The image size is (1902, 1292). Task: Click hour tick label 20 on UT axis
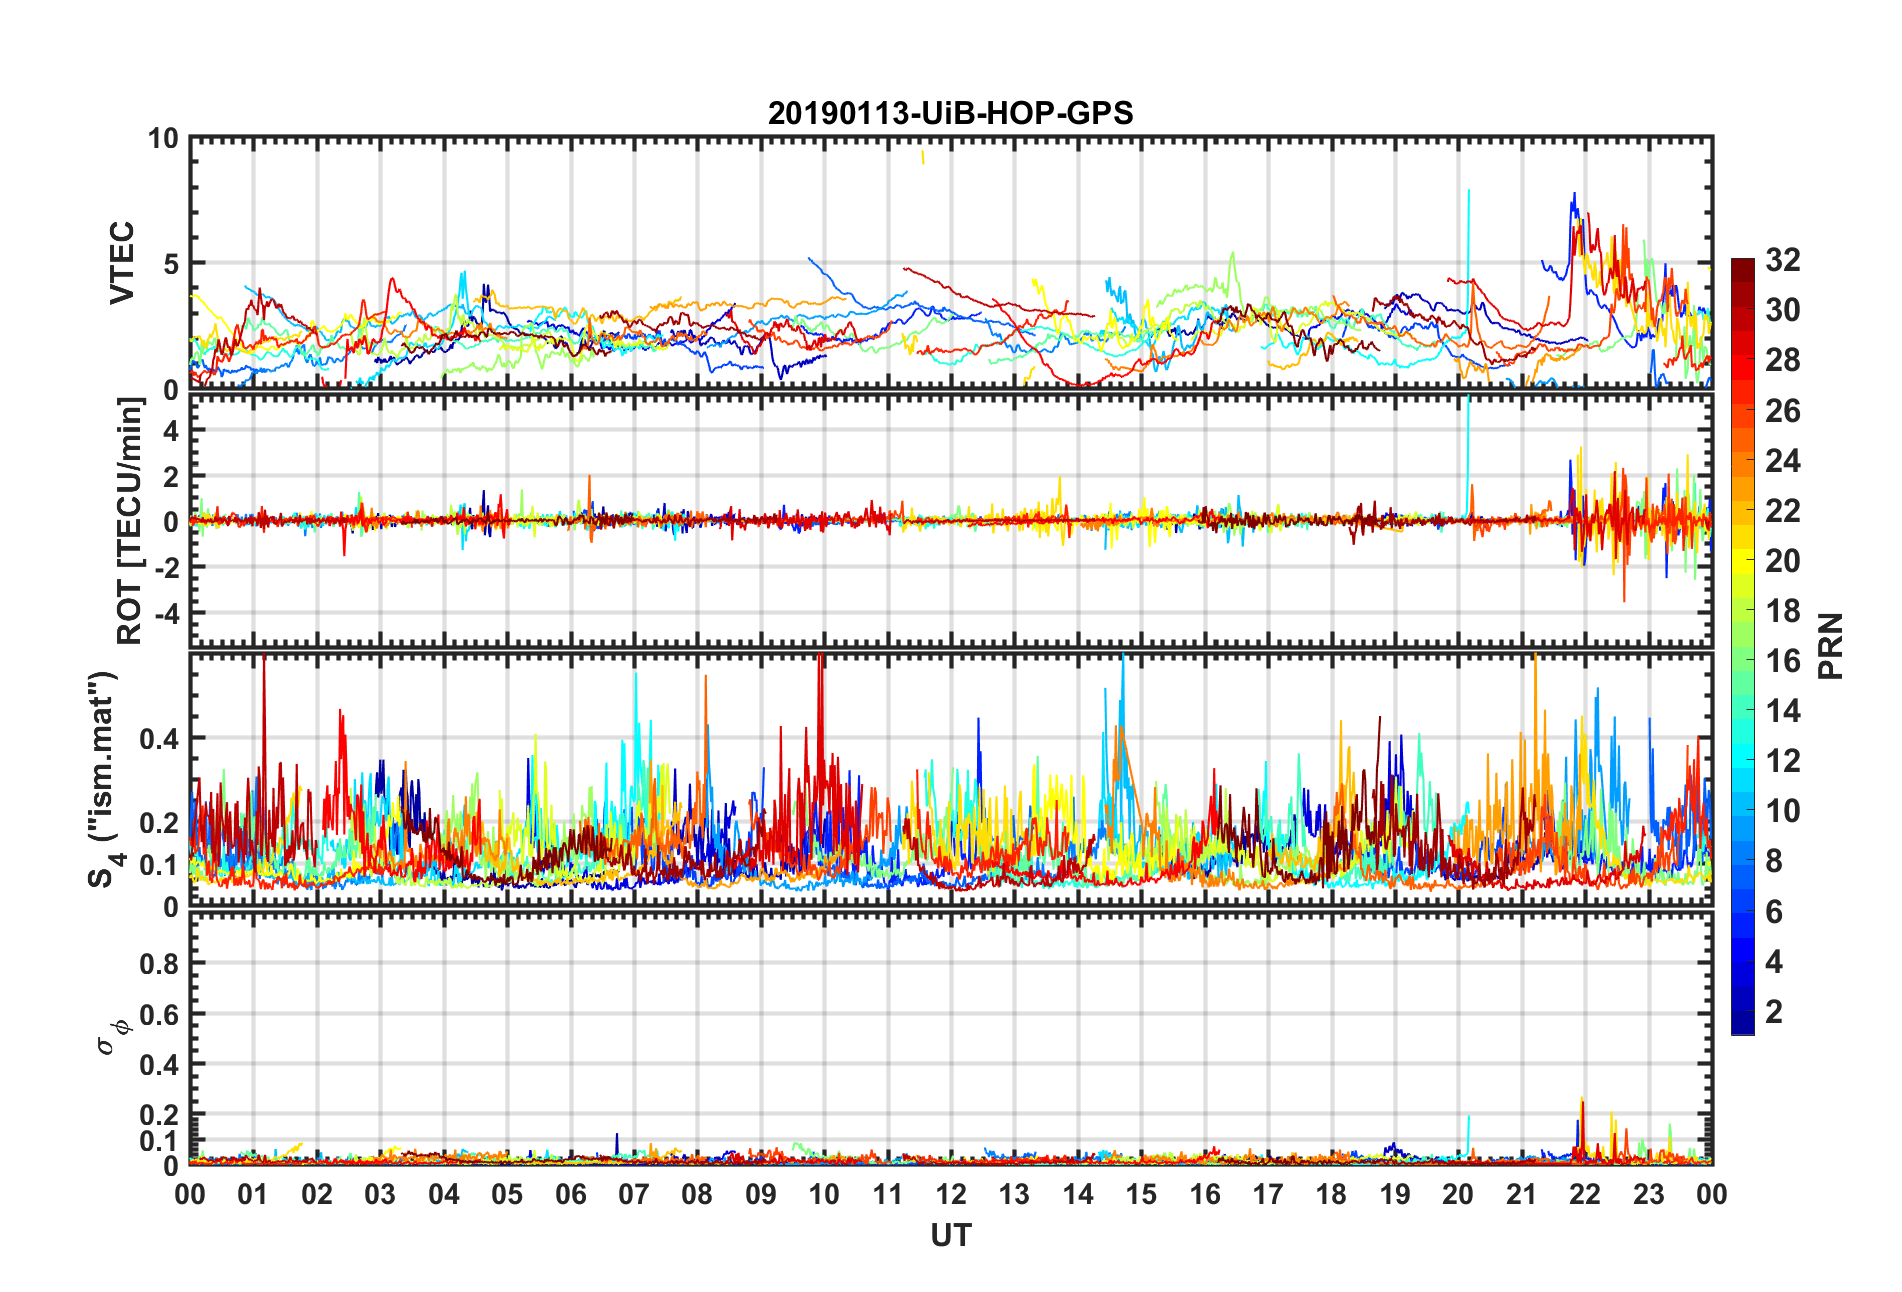coord(1458,1194)
